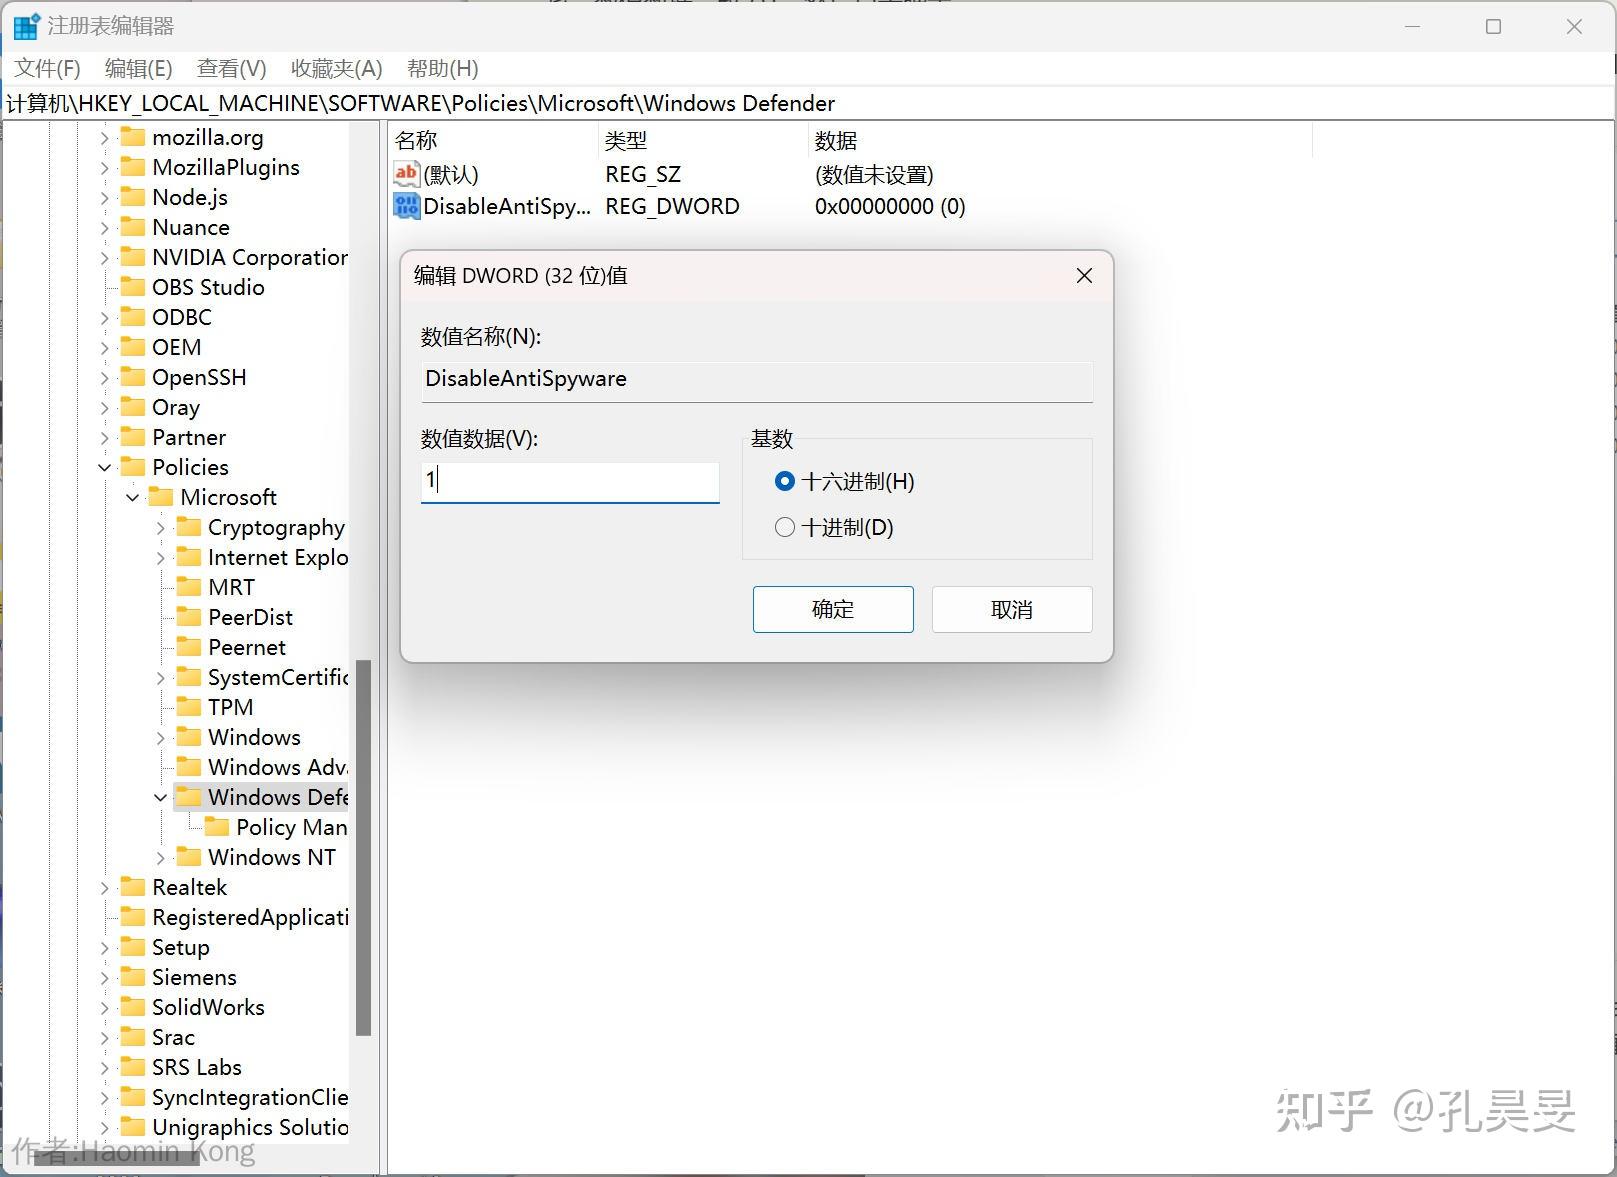Open the Realtek folder icon
Image resolution: width=1617 pixels, height=1177 pixels.
click(x=132, y=887)
